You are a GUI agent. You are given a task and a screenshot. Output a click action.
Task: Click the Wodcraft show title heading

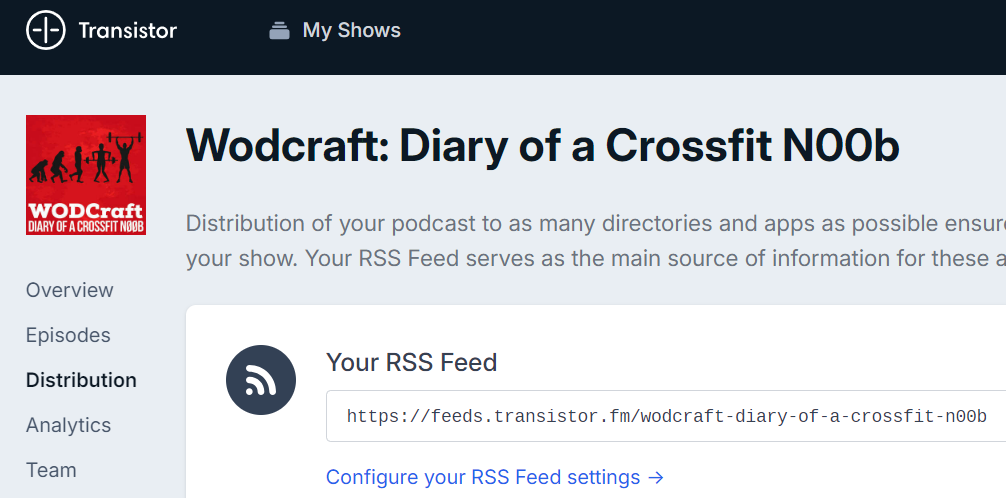pos(542,146)
